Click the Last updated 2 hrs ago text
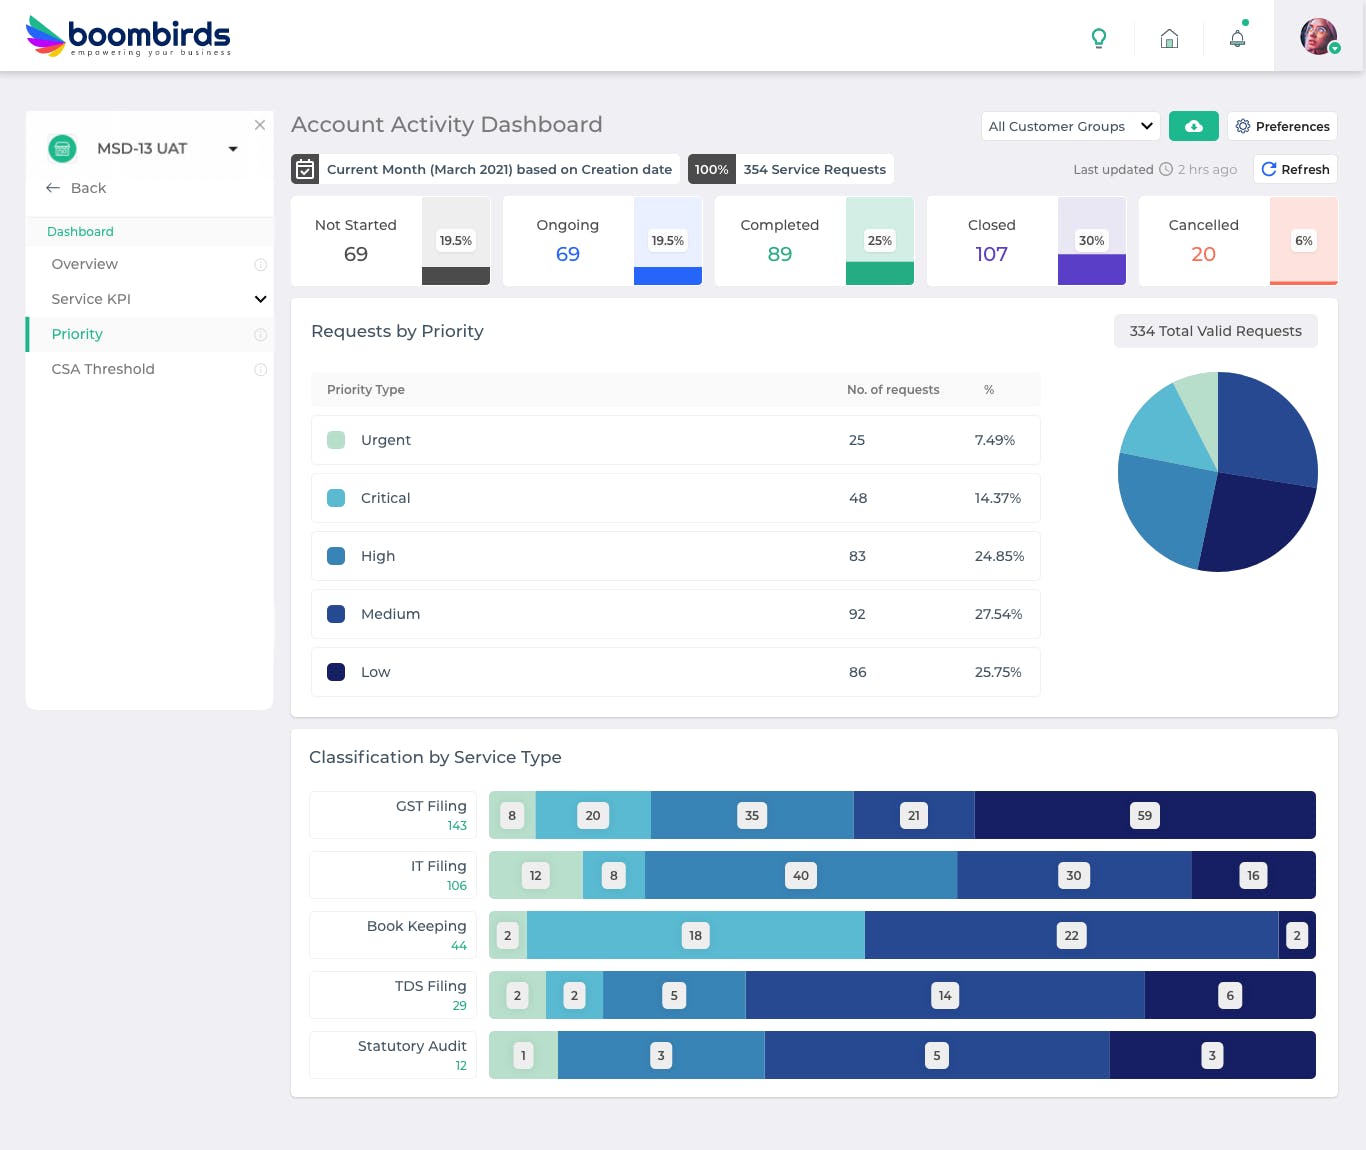 point(1155,170)
